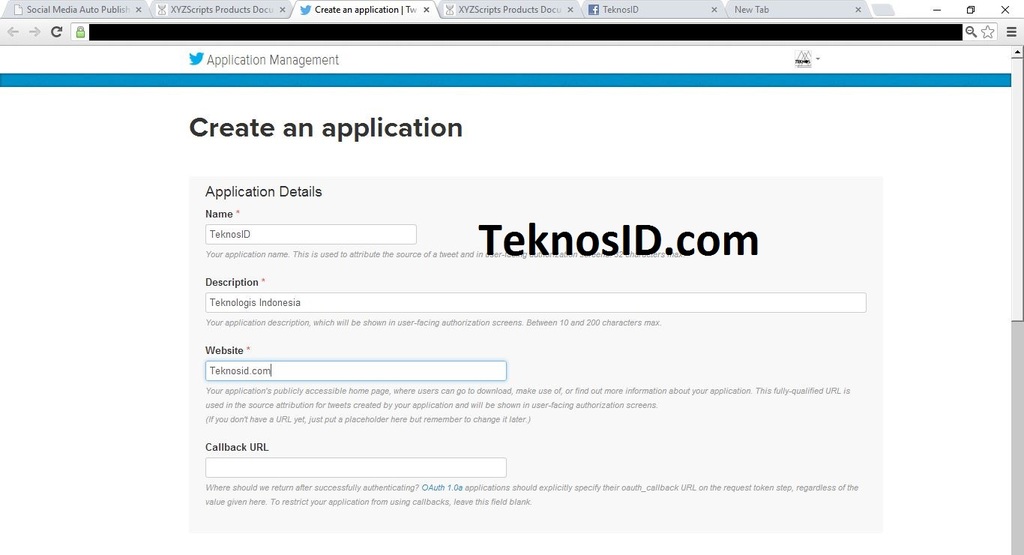Open the account avatar dropdown
The image size is (1024, 555).
point(807,59)
